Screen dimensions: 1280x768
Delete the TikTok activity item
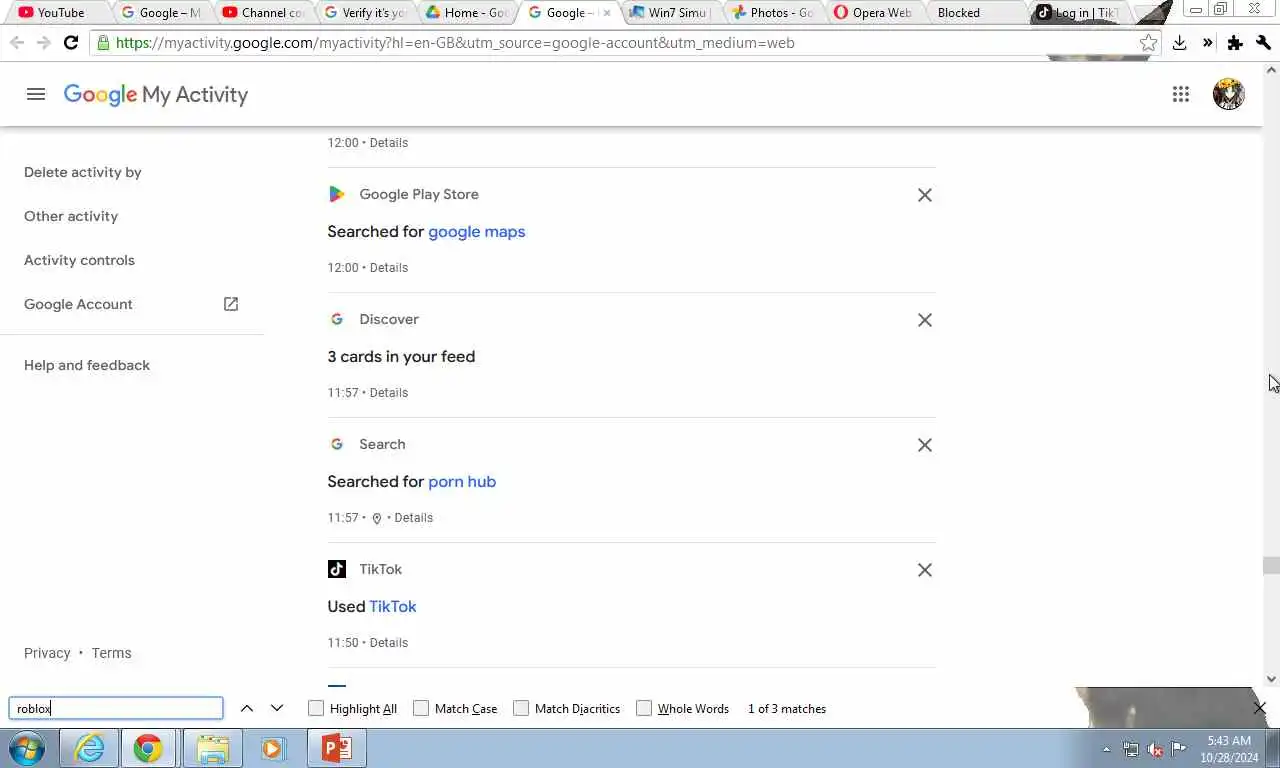point(925,570)
